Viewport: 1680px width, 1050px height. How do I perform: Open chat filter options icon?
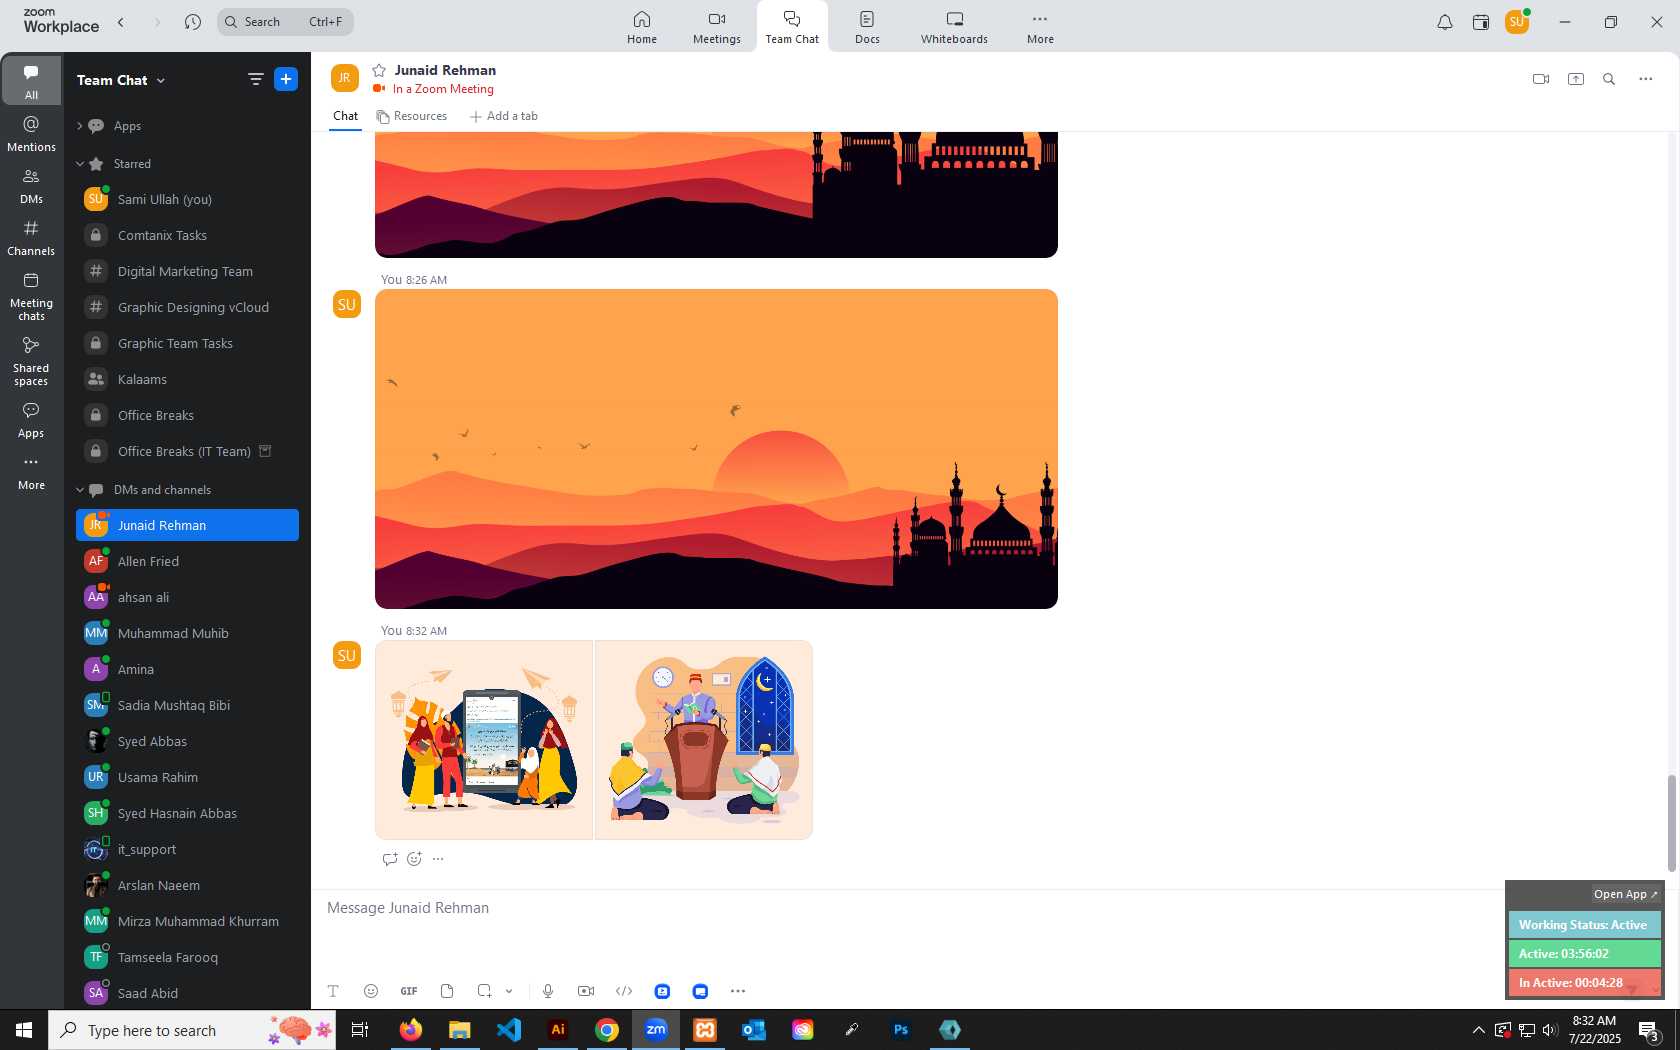(x=256, y=79)
